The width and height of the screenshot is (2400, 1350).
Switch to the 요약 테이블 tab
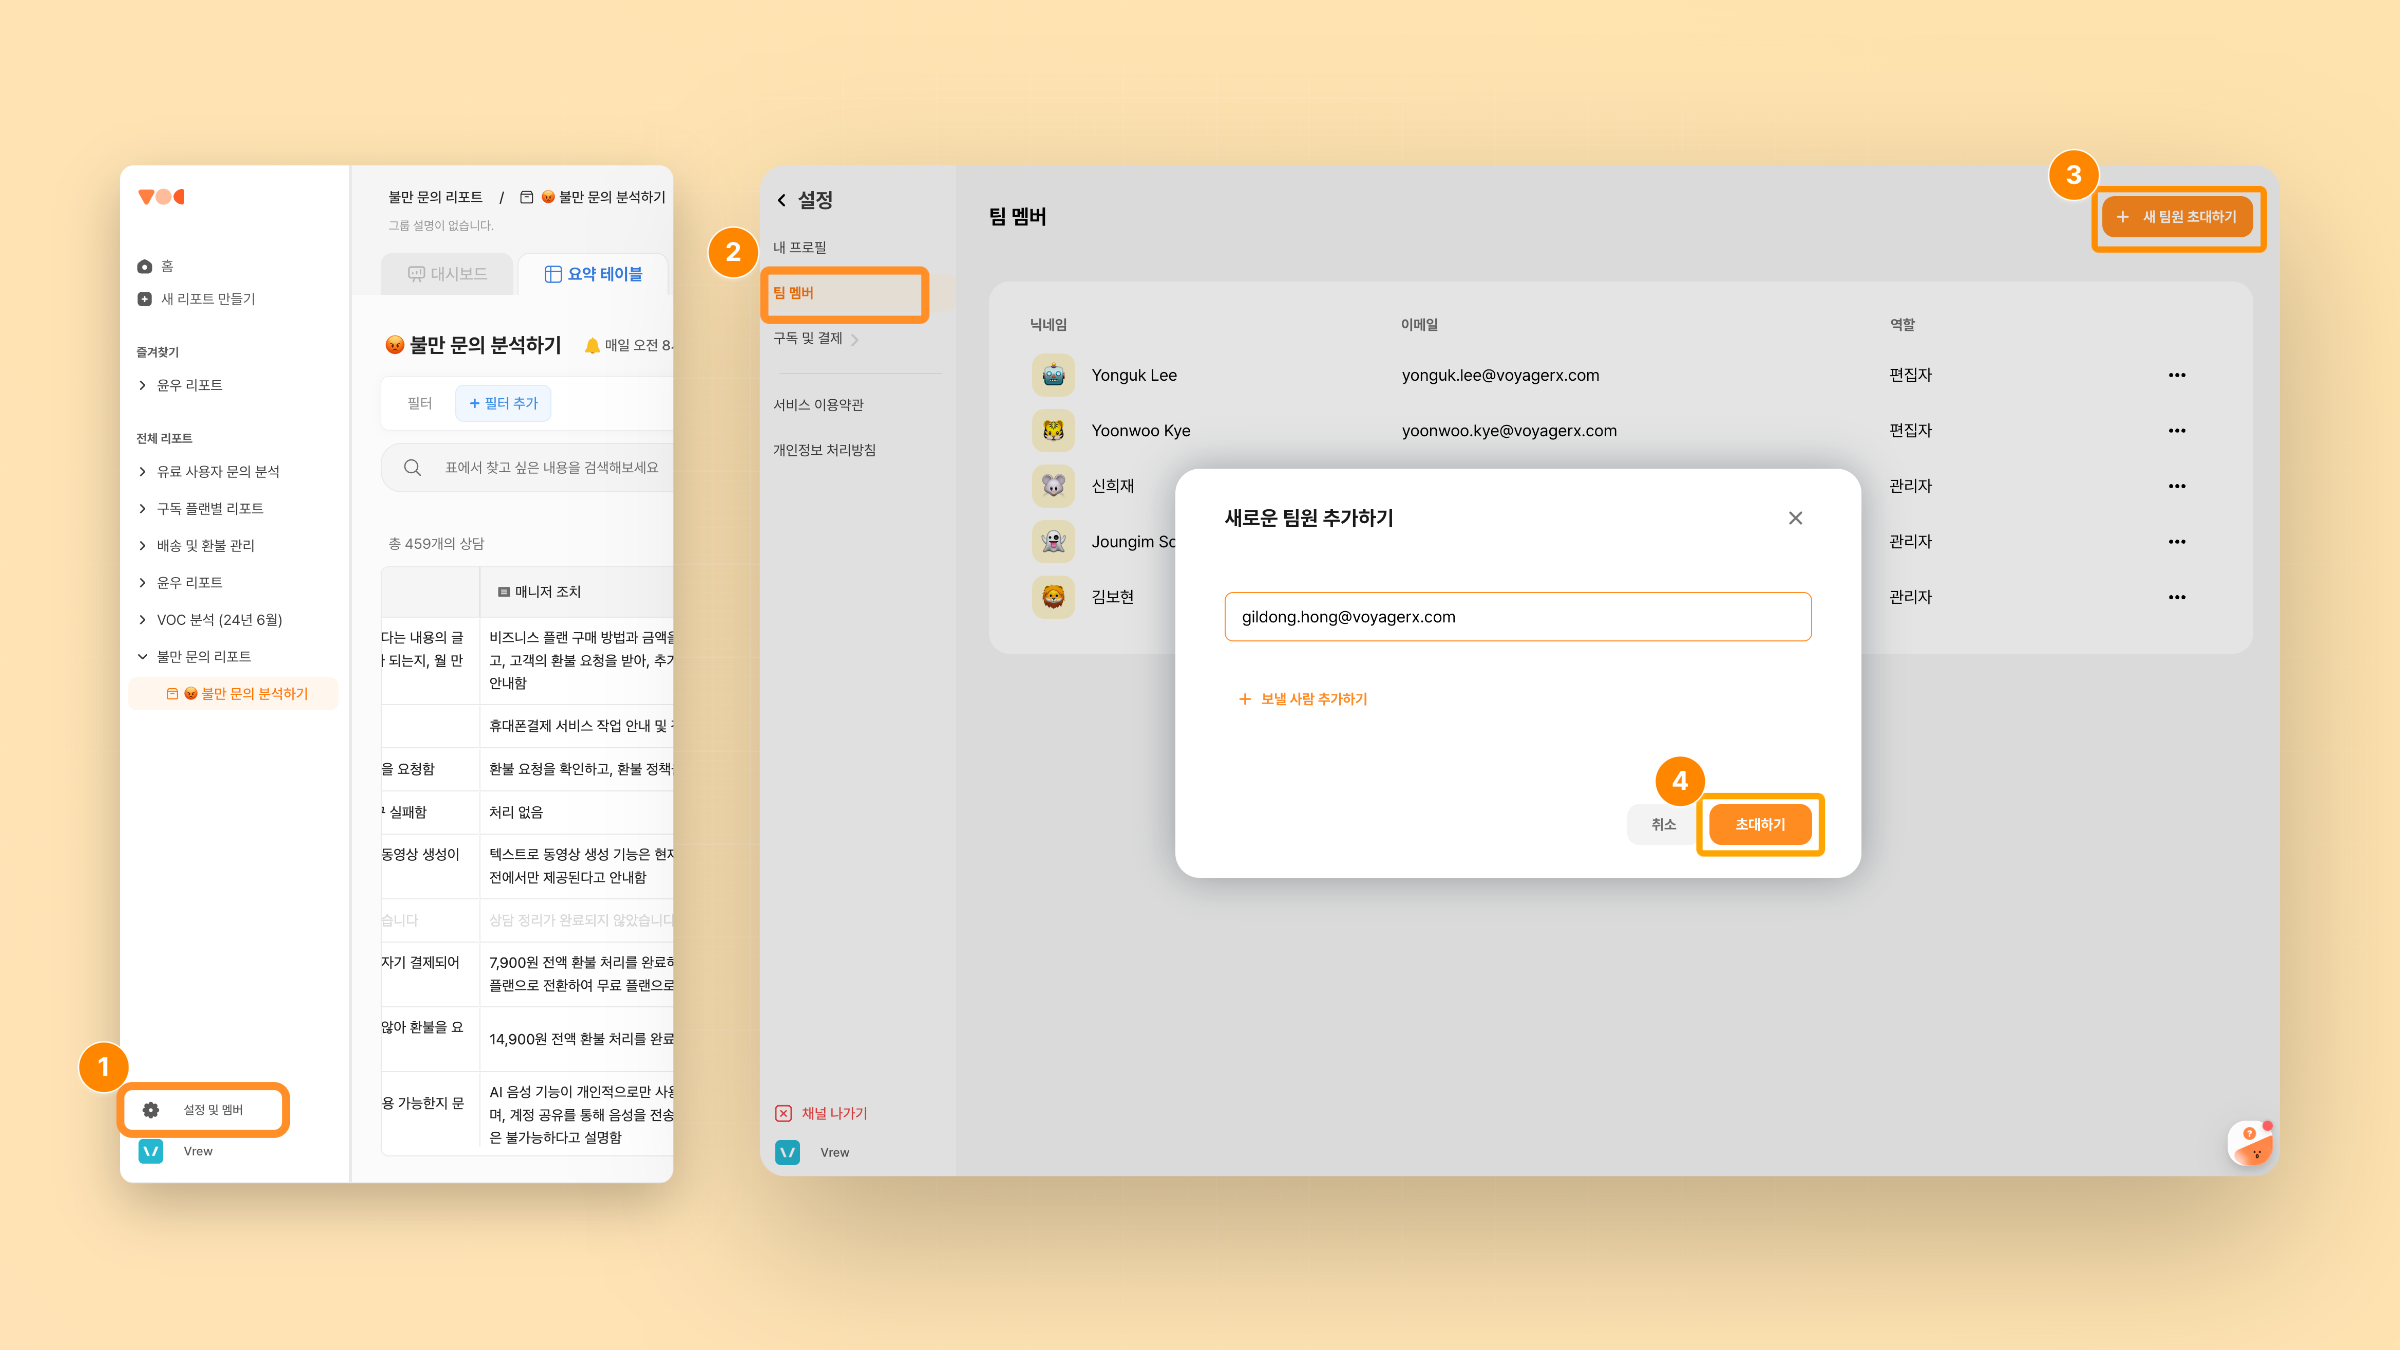tap(593, 274)
